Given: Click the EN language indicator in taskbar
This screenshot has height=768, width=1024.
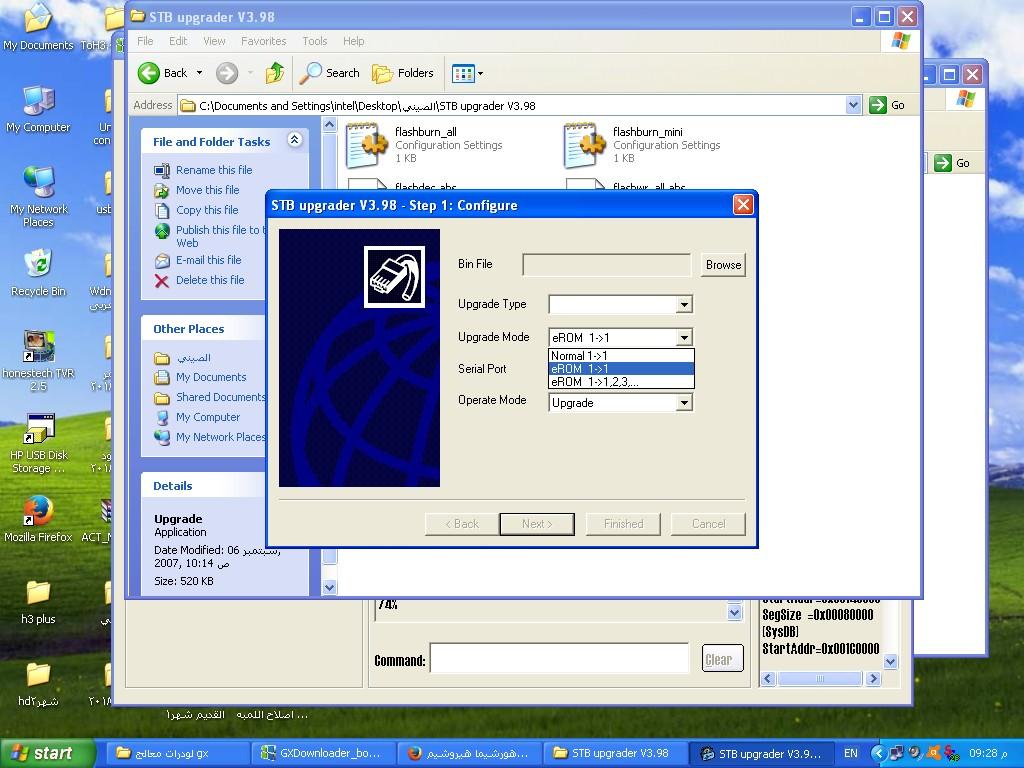Looking at the screenshot, I should coord(851,754).
